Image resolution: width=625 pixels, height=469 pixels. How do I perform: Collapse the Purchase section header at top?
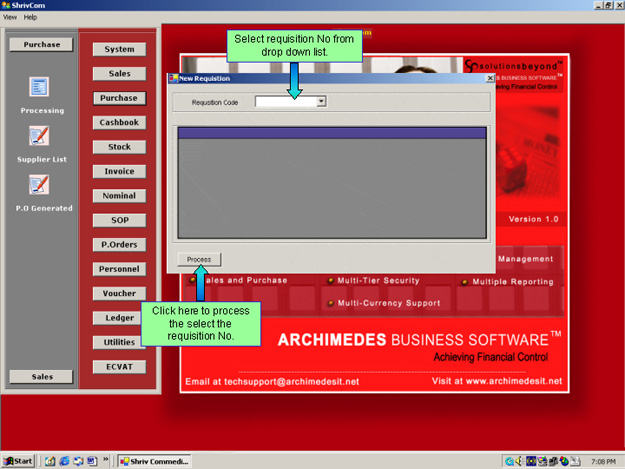(41, 44)
